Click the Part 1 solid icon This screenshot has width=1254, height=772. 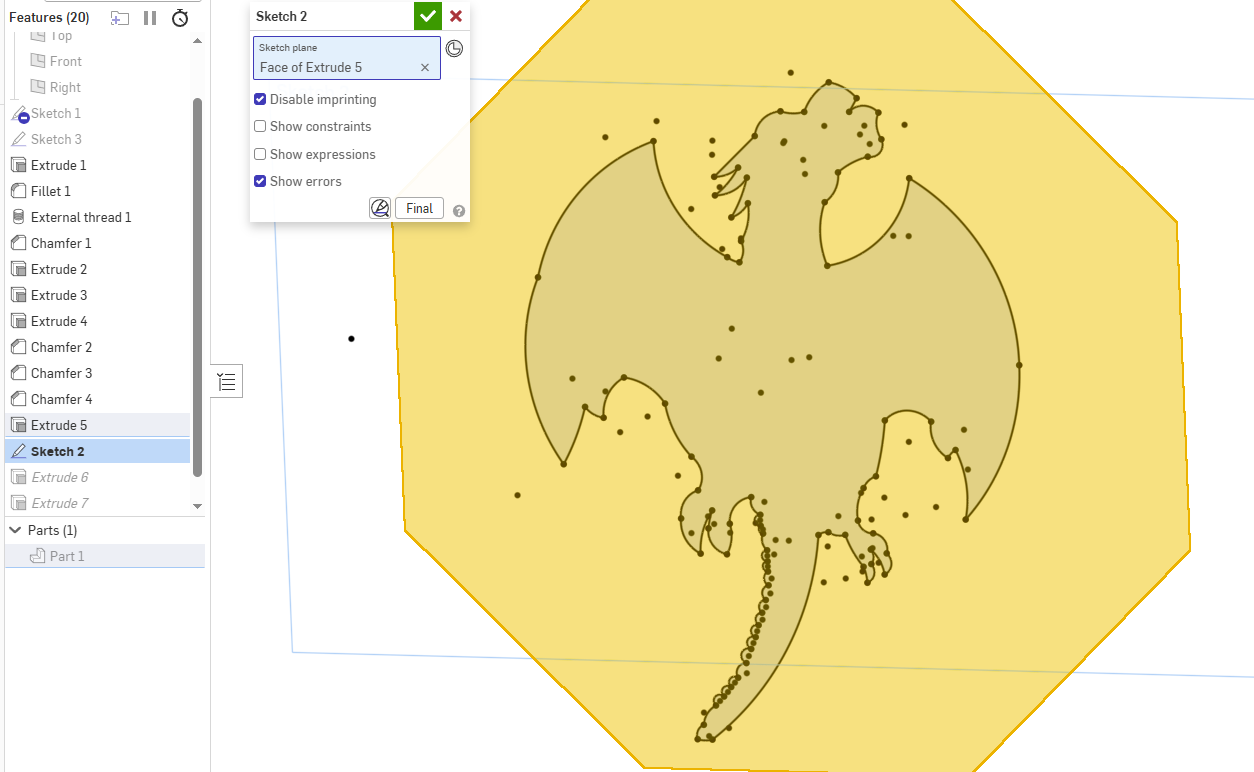[38, 556]
